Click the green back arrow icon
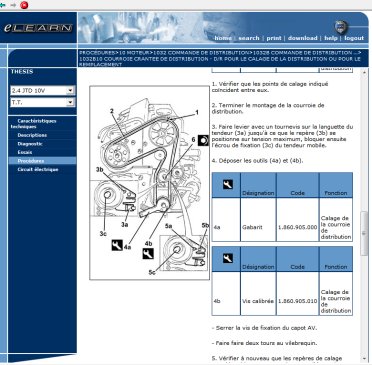The width and height of the screenshot is (372, 365). click(x=2, y=5)
